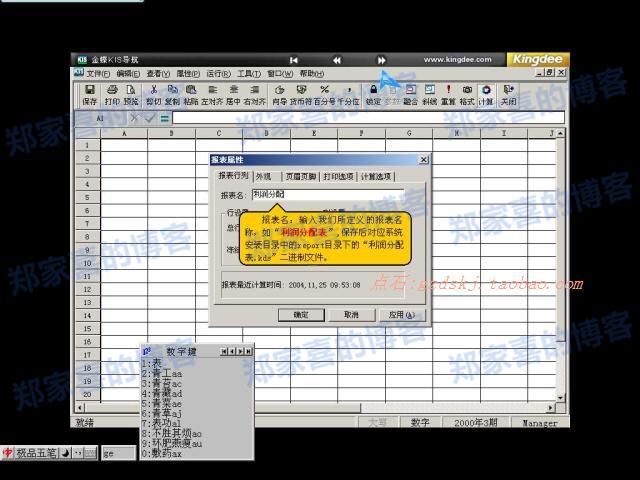Go to last IME candidate page

point(248,351)
